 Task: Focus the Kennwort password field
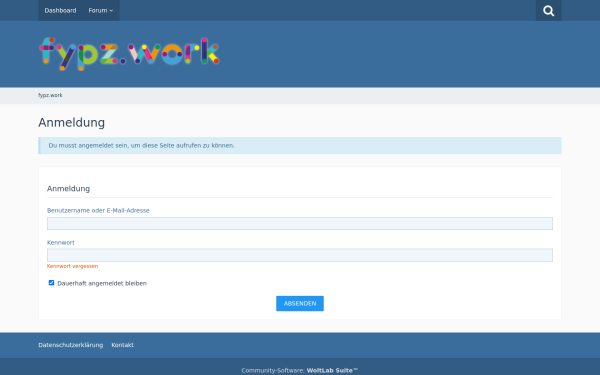[x=300, y=255]
